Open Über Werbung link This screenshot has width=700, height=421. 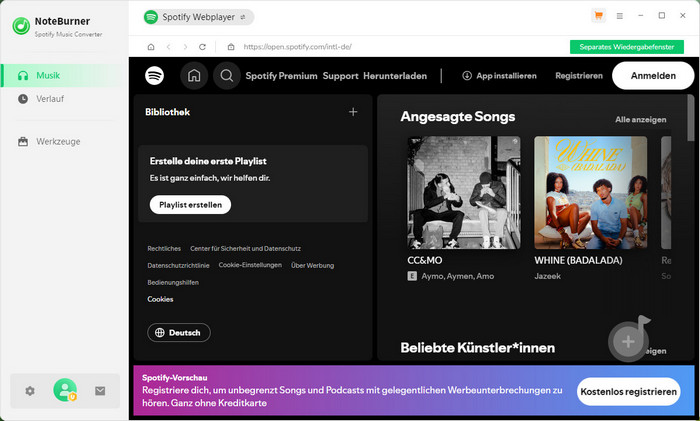coord(312,265)
